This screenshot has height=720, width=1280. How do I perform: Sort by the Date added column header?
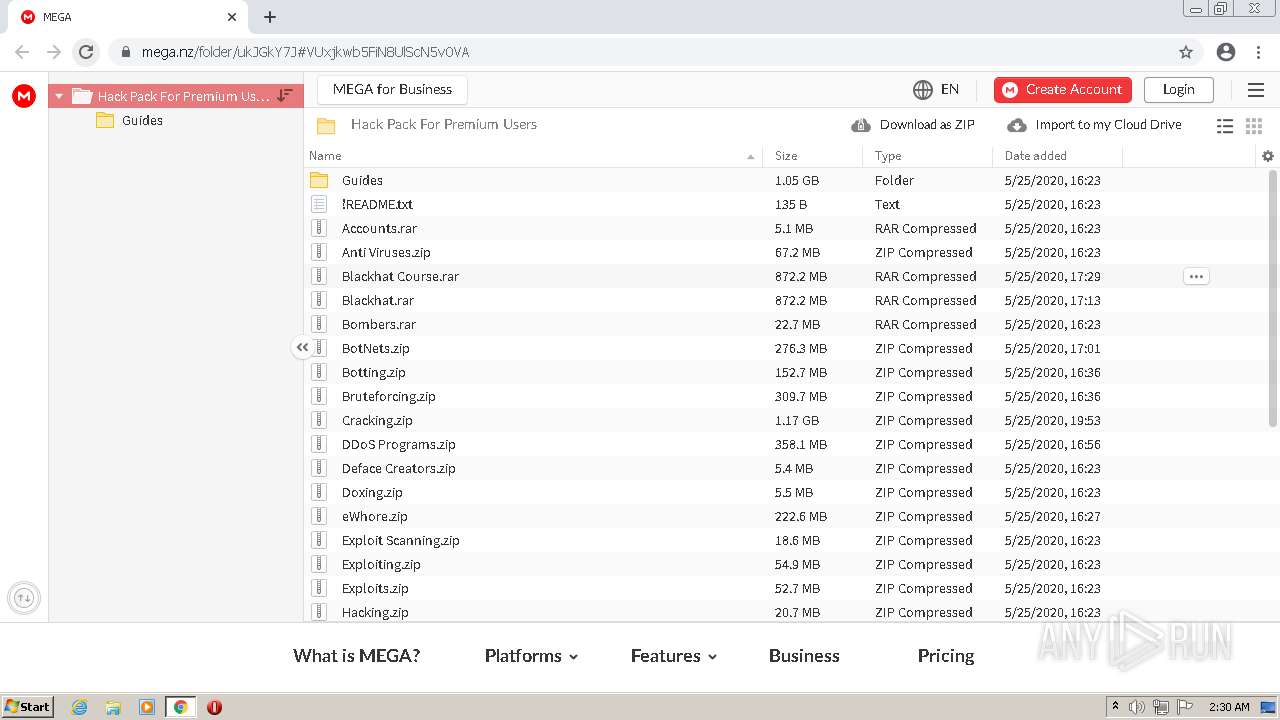(1036, 156)
